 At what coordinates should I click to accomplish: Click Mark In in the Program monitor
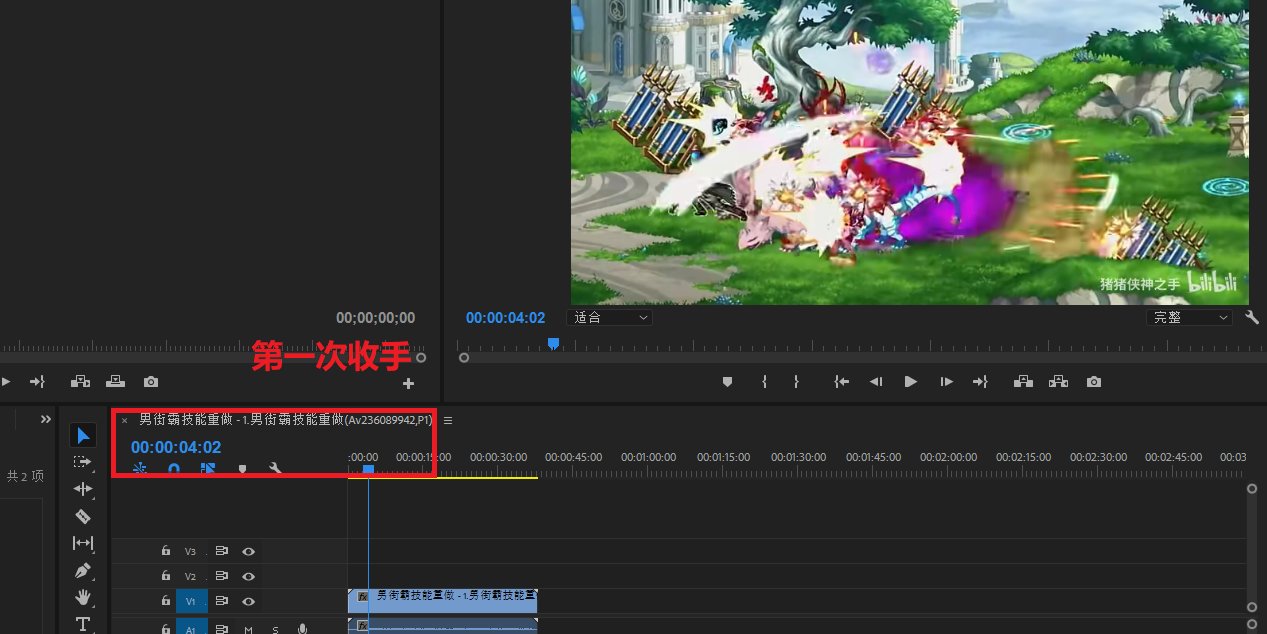[x=764, y=382]
